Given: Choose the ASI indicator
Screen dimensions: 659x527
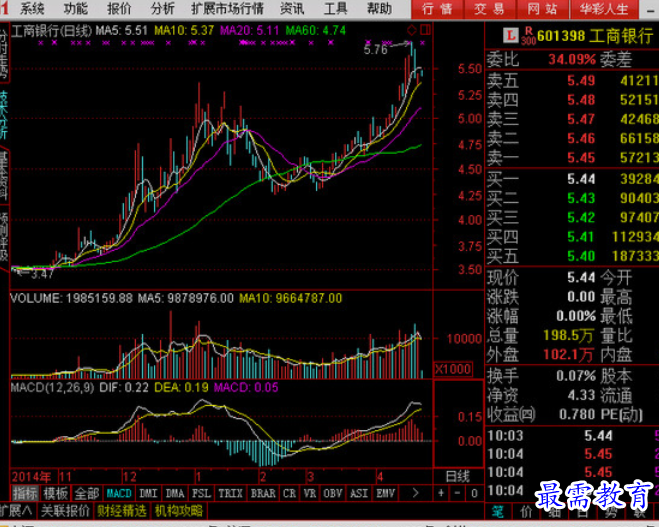Looking at the screenshot, I should (x=359, y=493).
